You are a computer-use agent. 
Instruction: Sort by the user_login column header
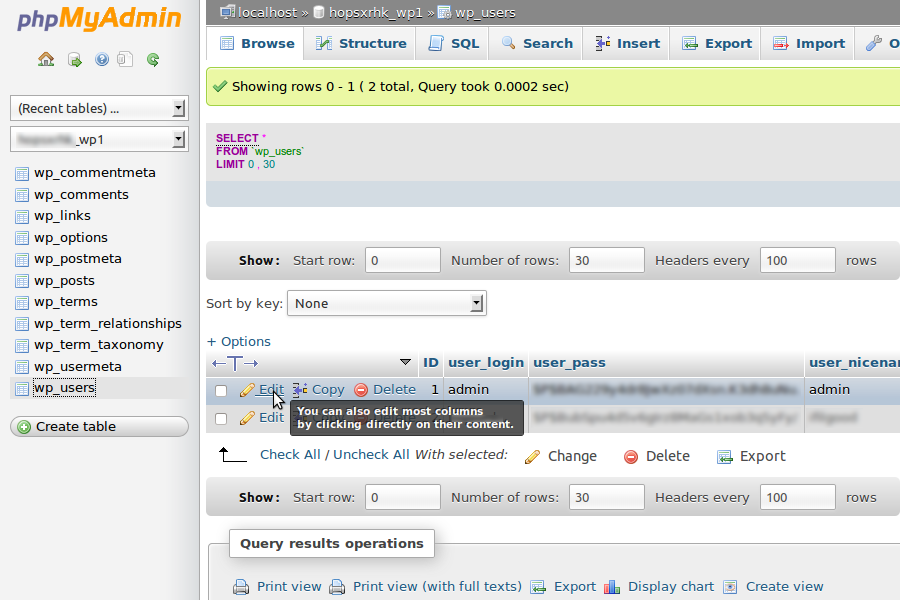(x=486, y=363)
